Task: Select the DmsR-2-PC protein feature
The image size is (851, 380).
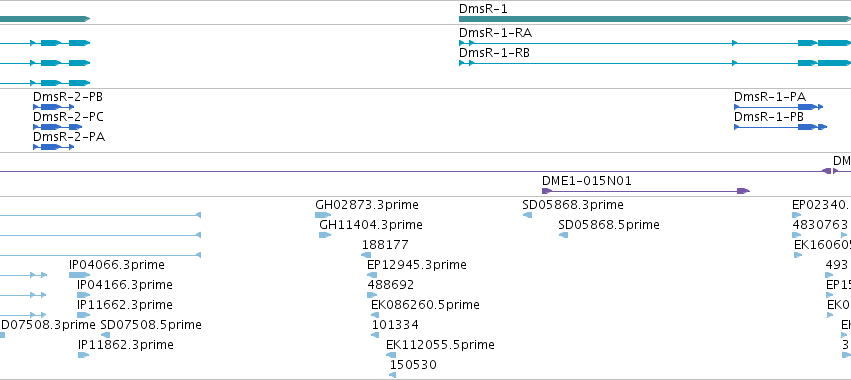Action: click(58, 127)
